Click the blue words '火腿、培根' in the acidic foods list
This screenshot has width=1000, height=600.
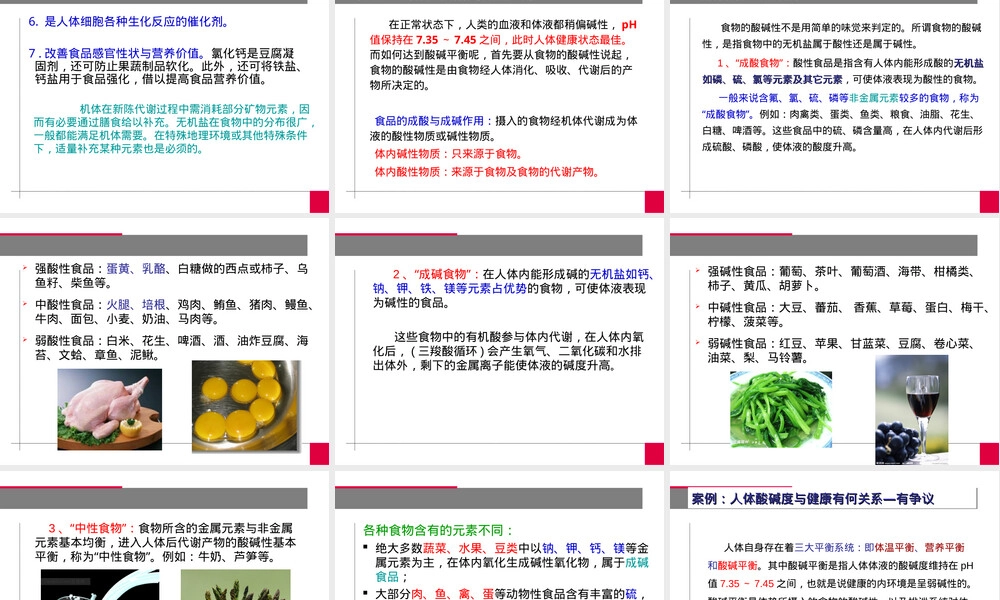tap(136, 305)
